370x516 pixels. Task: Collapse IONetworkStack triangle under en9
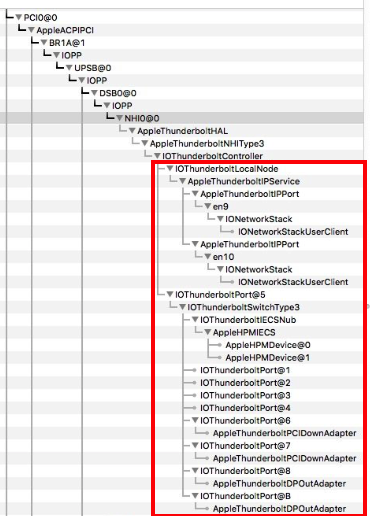click(220, 219)
